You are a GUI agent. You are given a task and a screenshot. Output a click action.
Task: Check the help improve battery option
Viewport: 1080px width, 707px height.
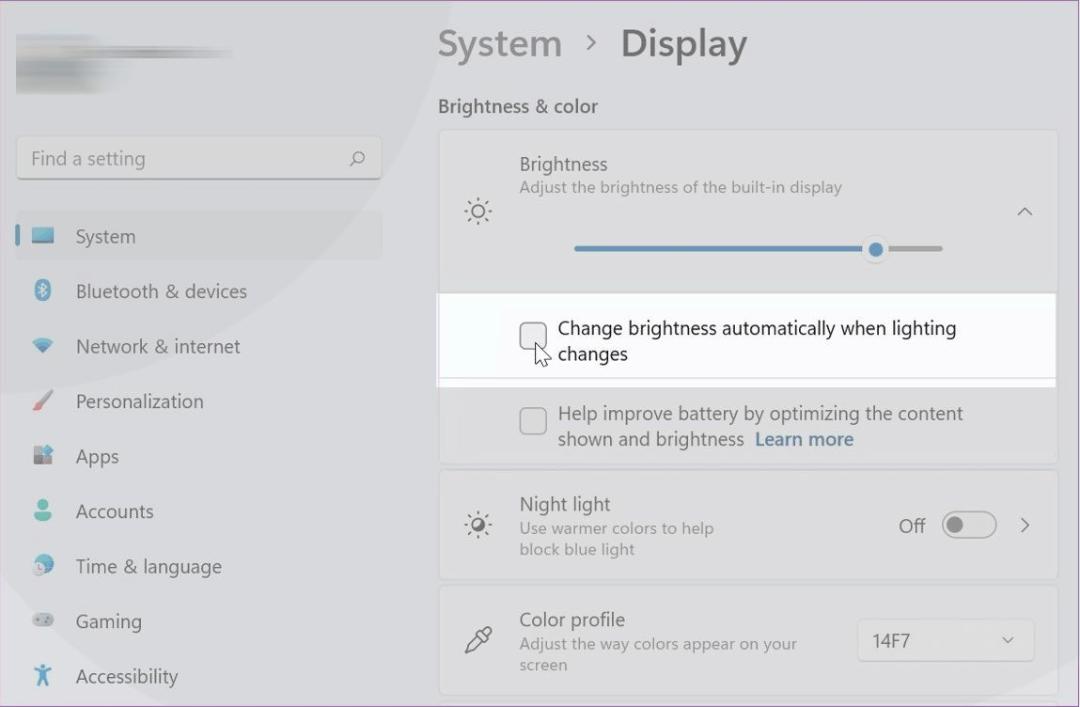533,421
